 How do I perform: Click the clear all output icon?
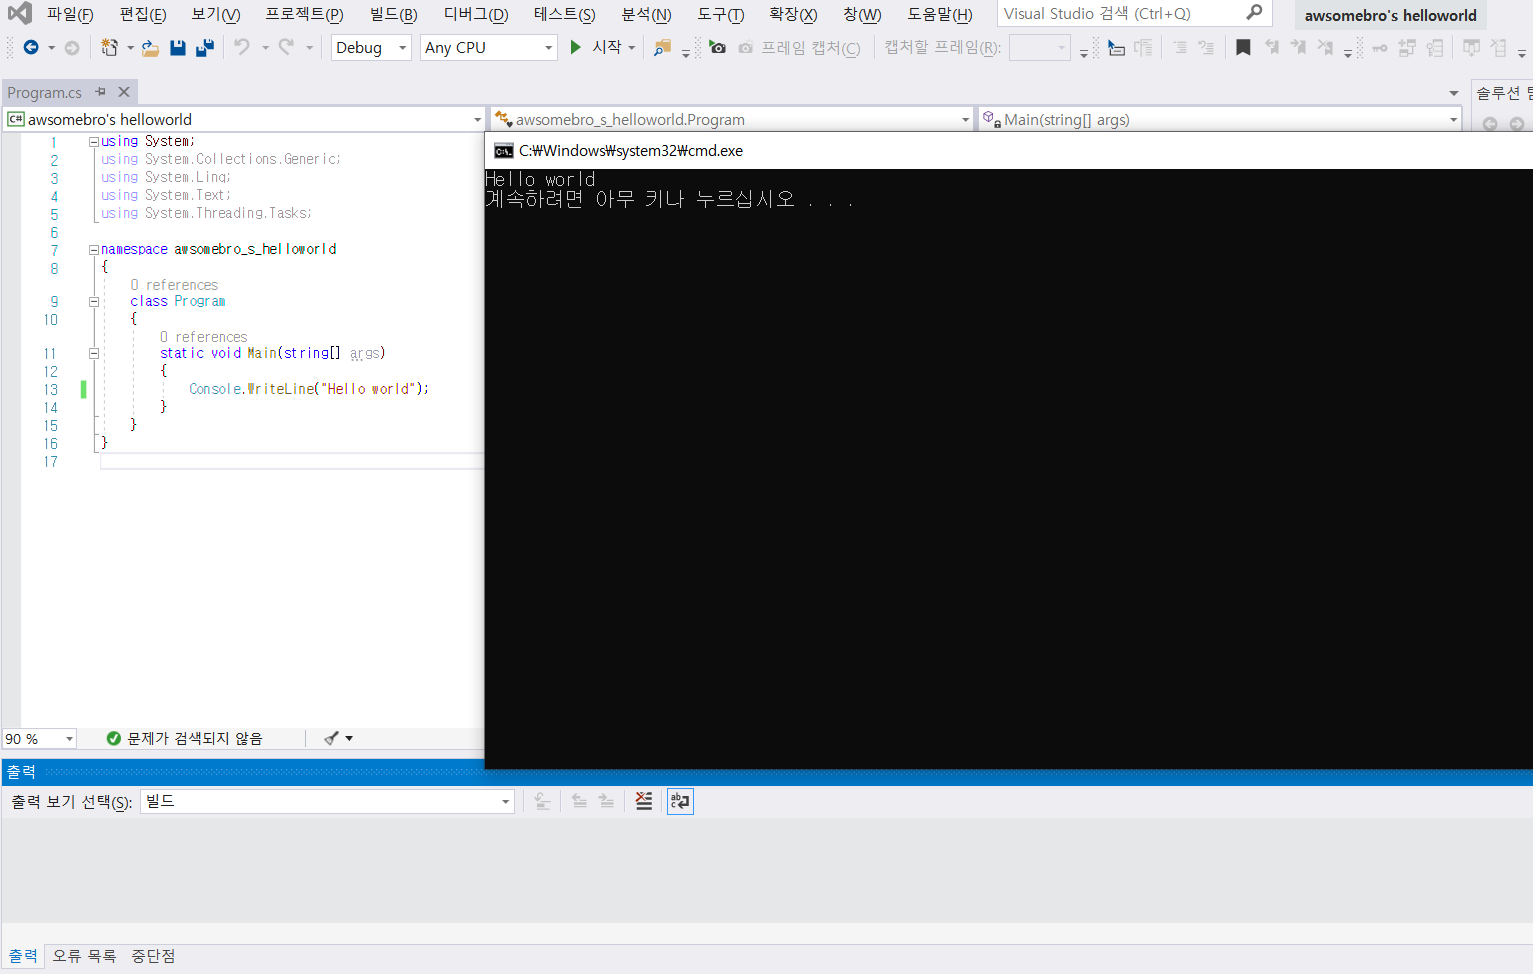click(644, 801)
